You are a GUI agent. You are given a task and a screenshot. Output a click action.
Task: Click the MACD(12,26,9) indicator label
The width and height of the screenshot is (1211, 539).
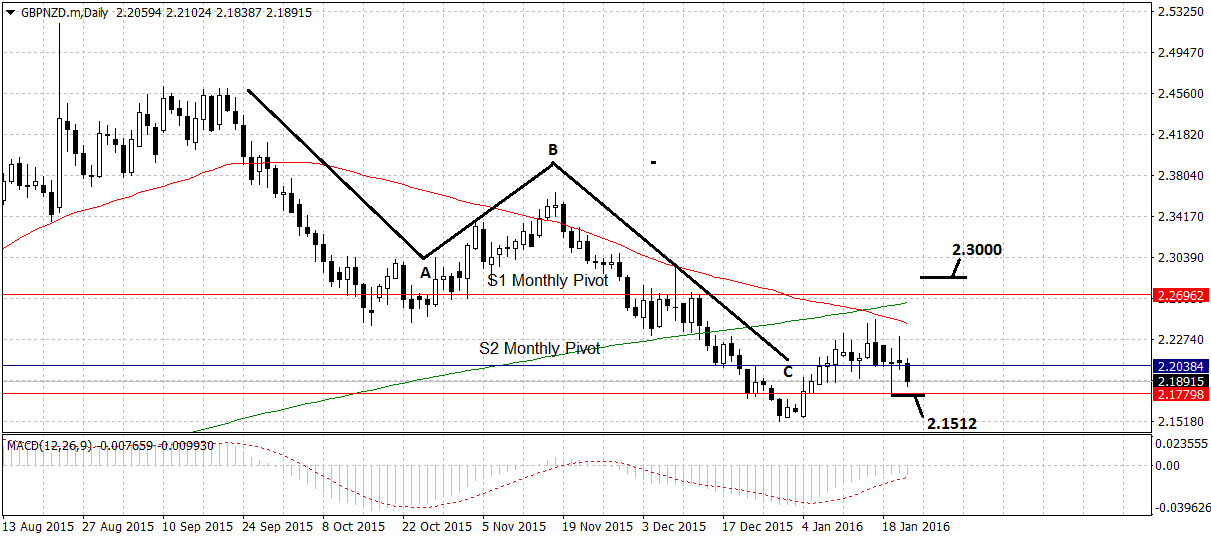point(50,445)
